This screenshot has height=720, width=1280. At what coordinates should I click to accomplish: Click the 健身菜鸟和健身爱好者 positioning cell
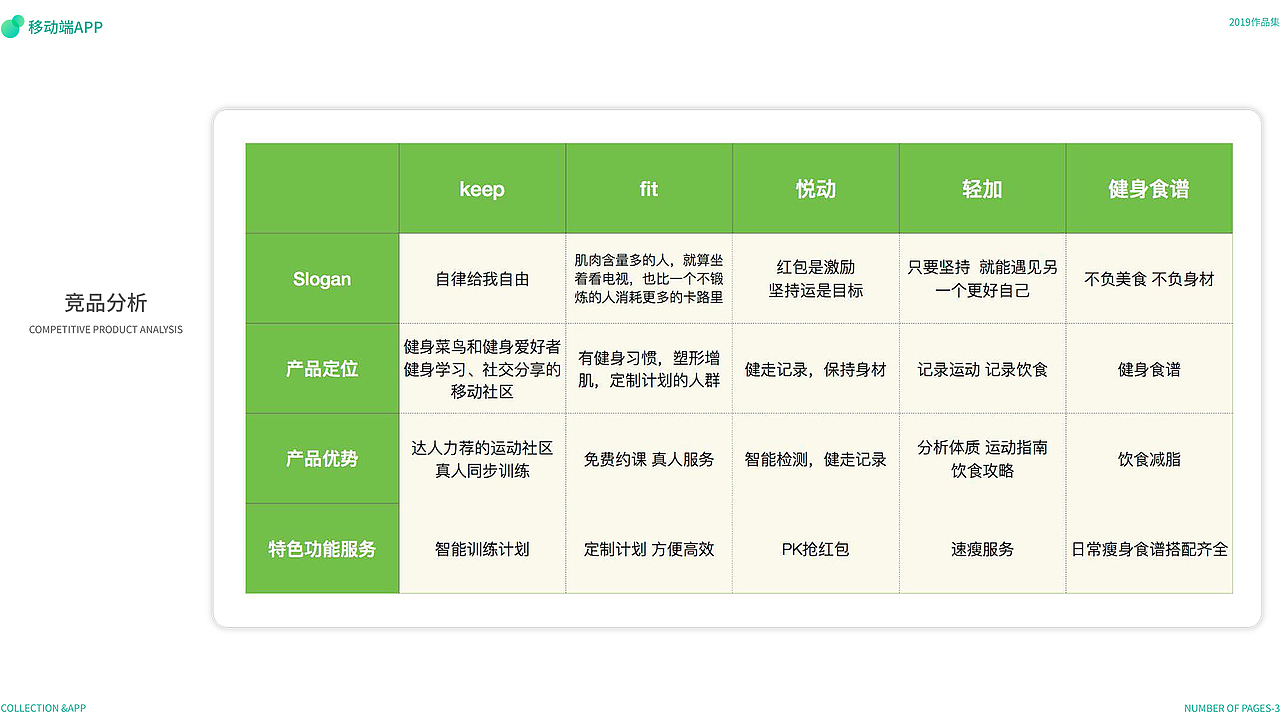482,369
